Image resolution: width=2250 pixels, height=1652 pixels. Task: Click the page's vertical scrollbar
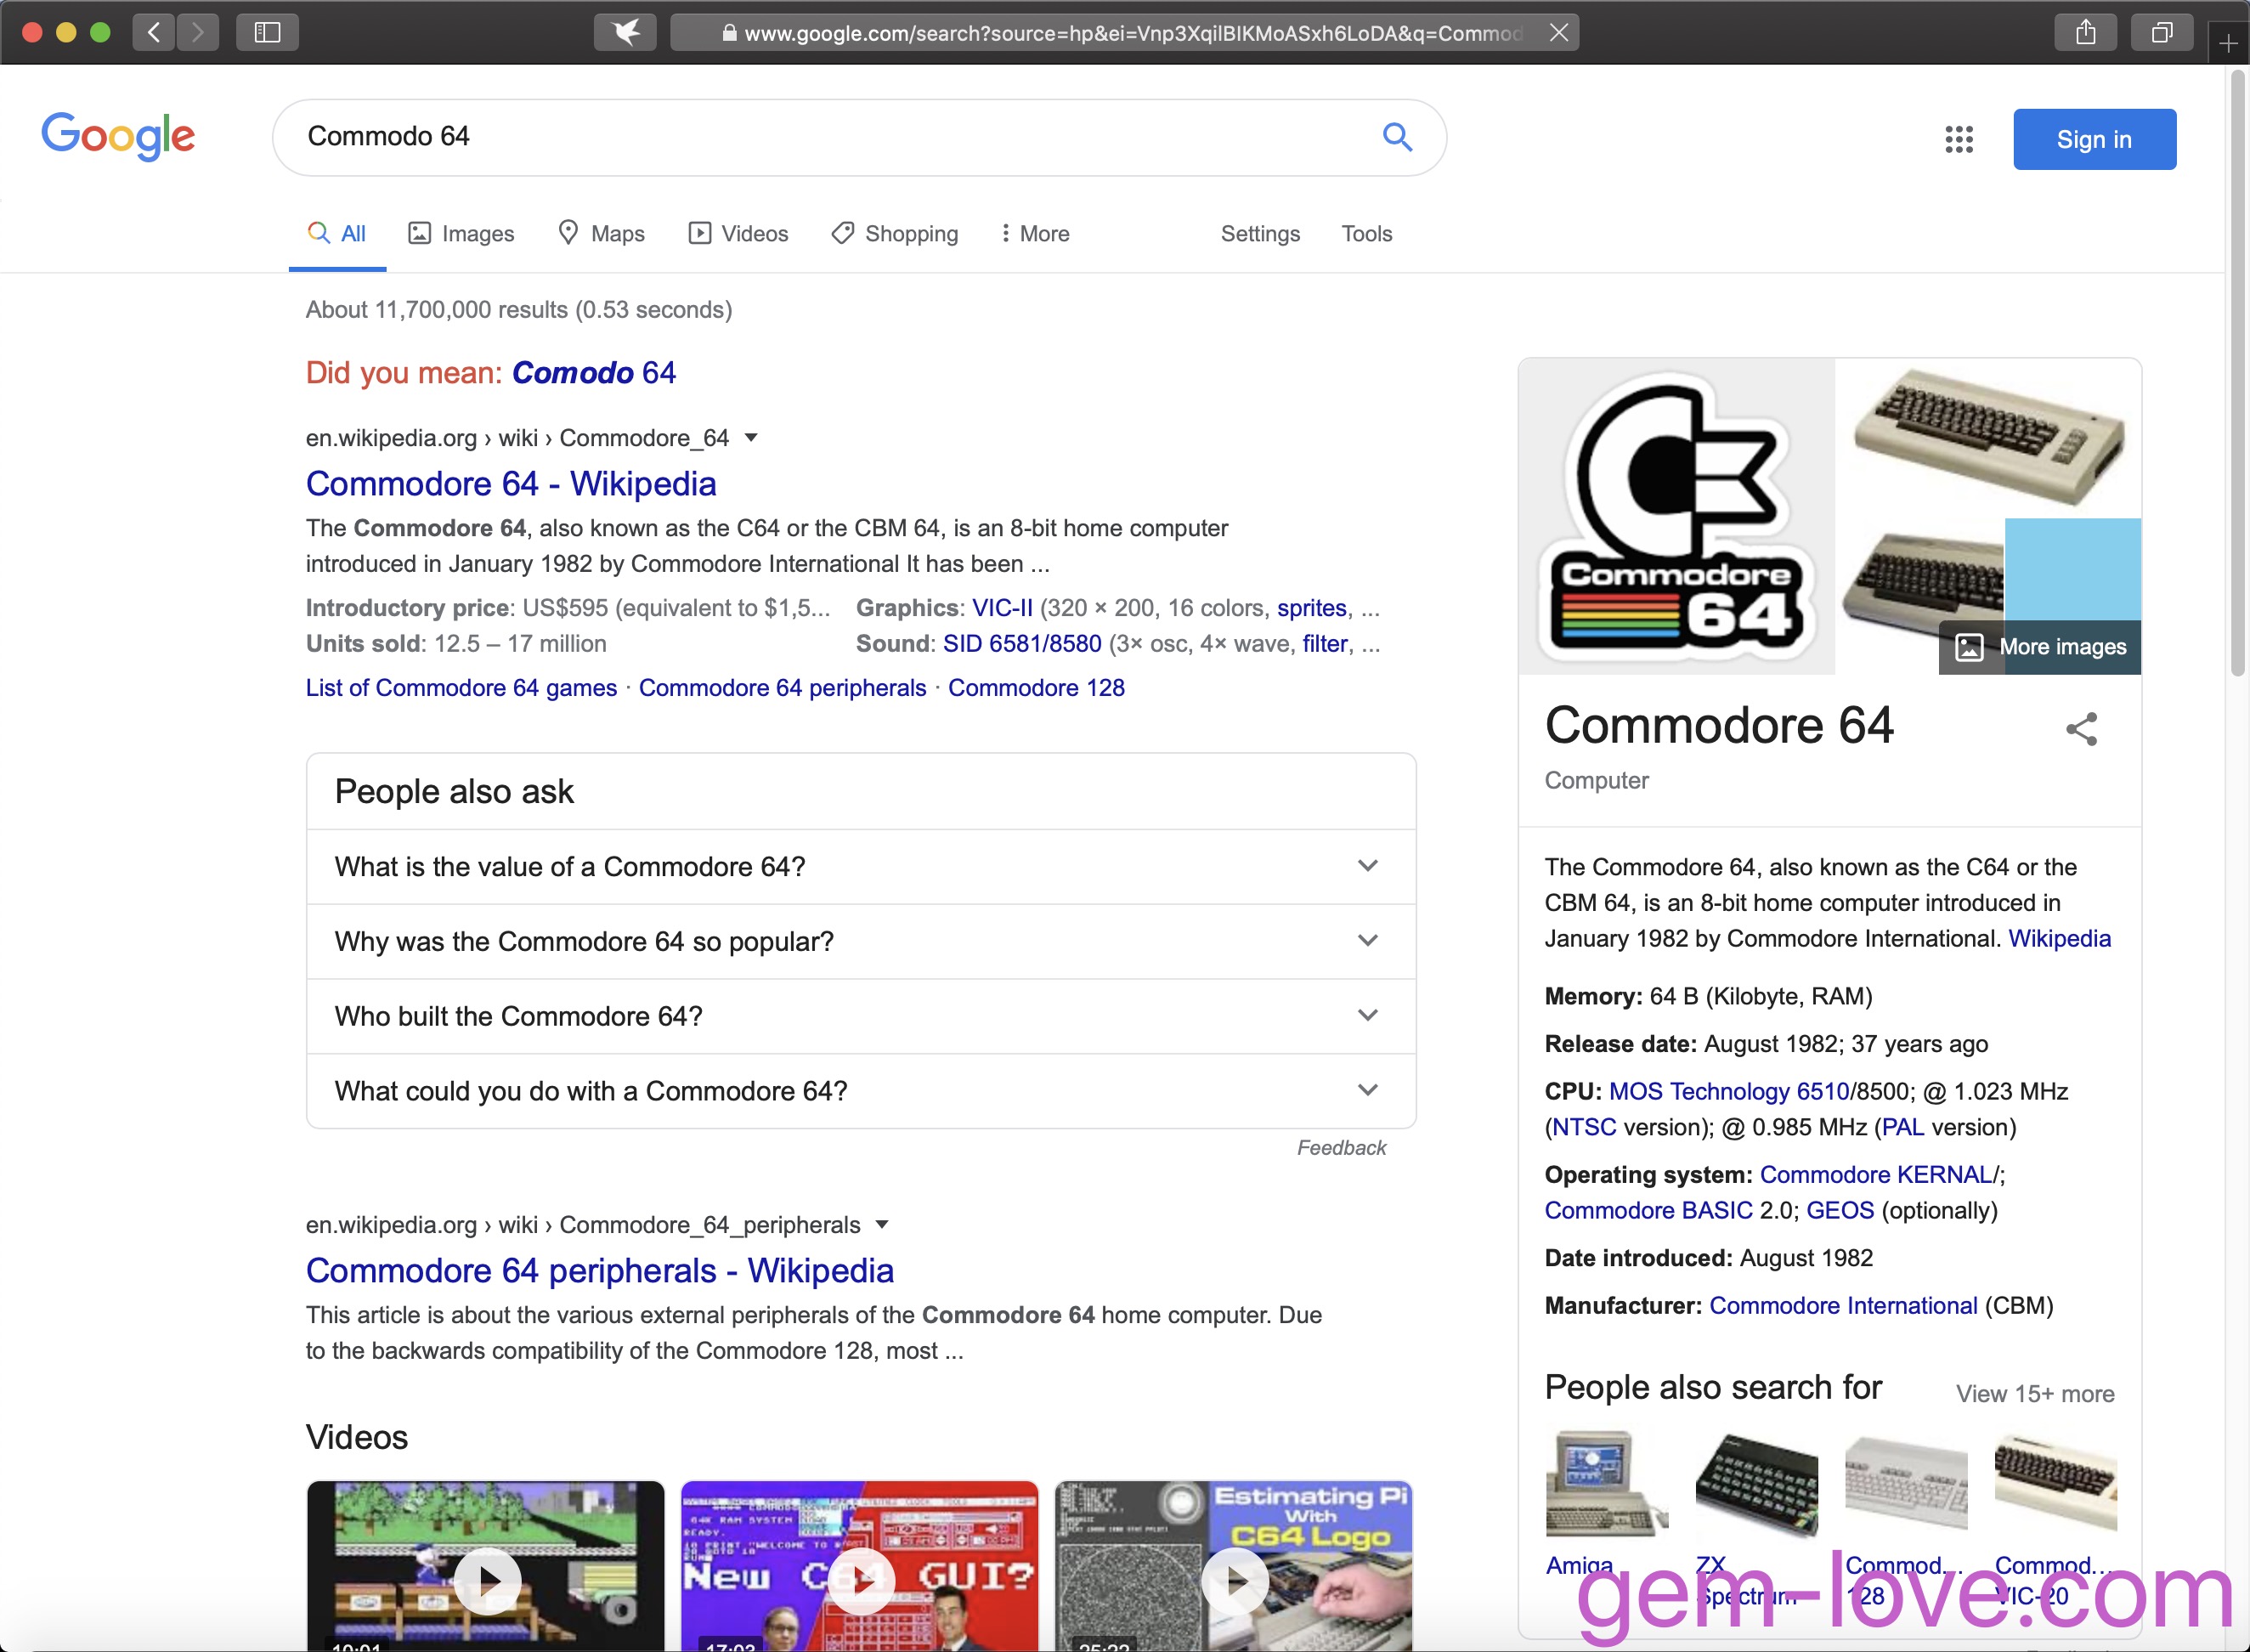tap(2238, 374)
